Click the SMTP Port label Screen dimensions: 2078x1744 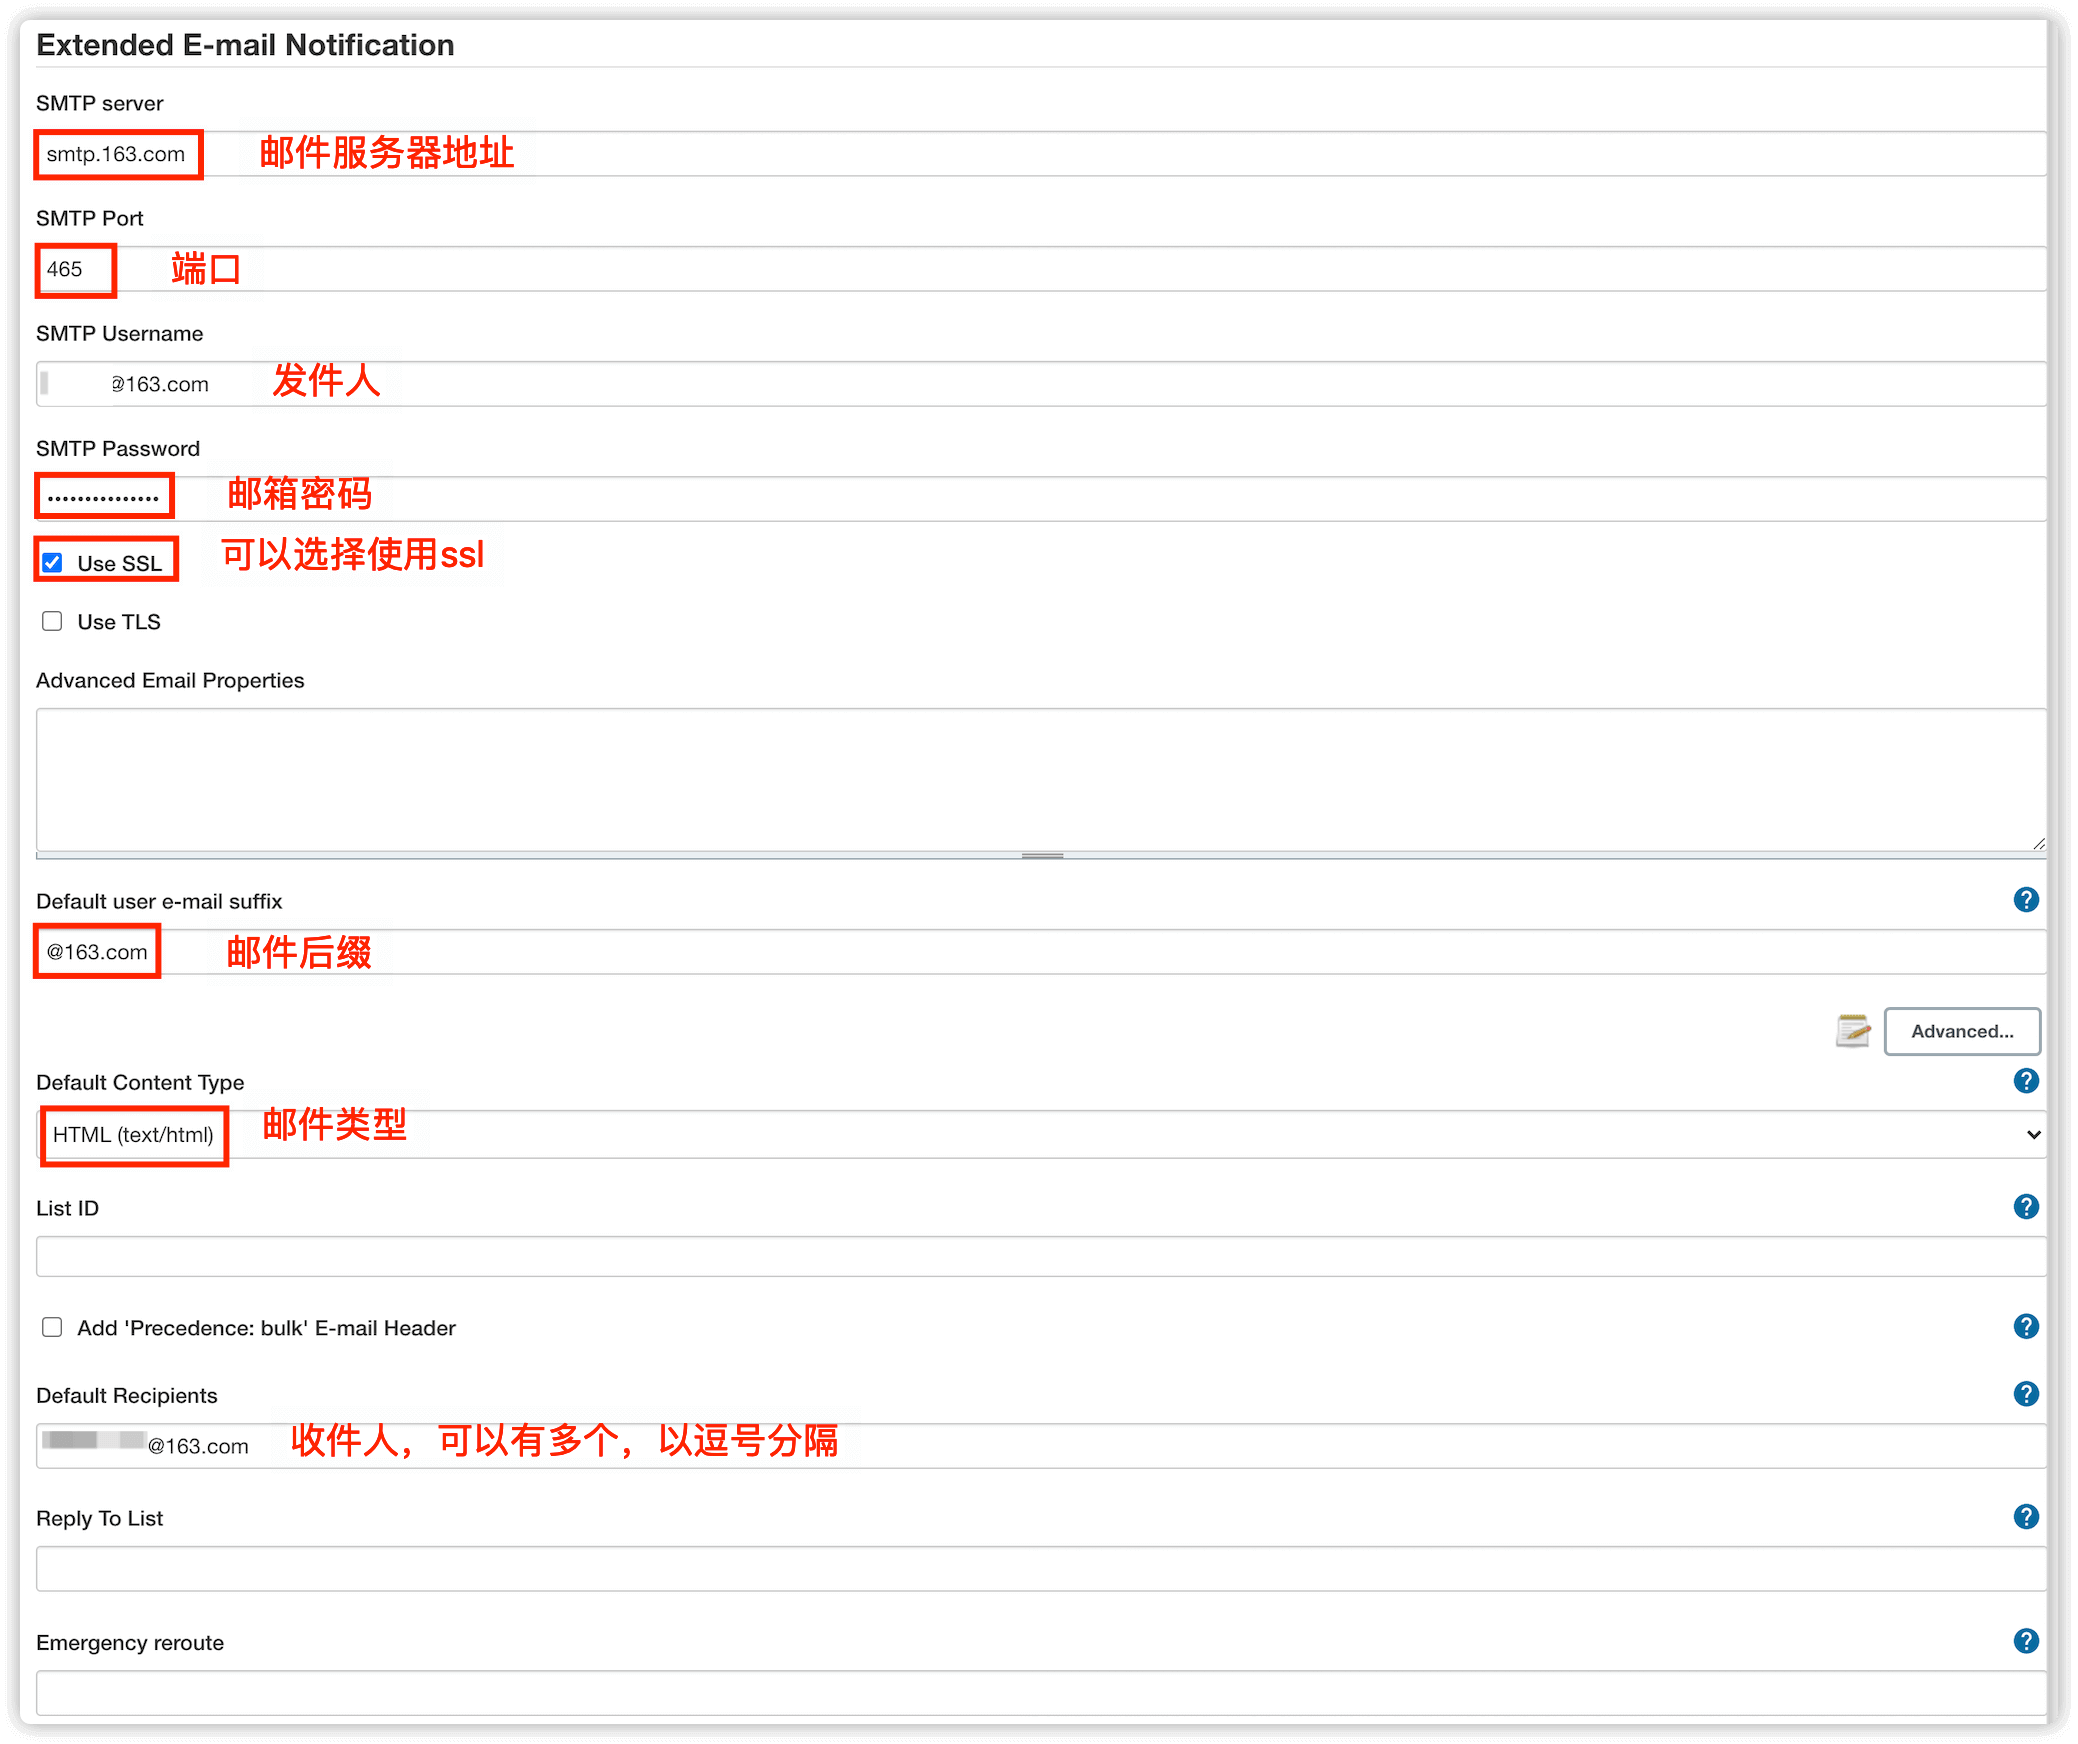(90, 218)
